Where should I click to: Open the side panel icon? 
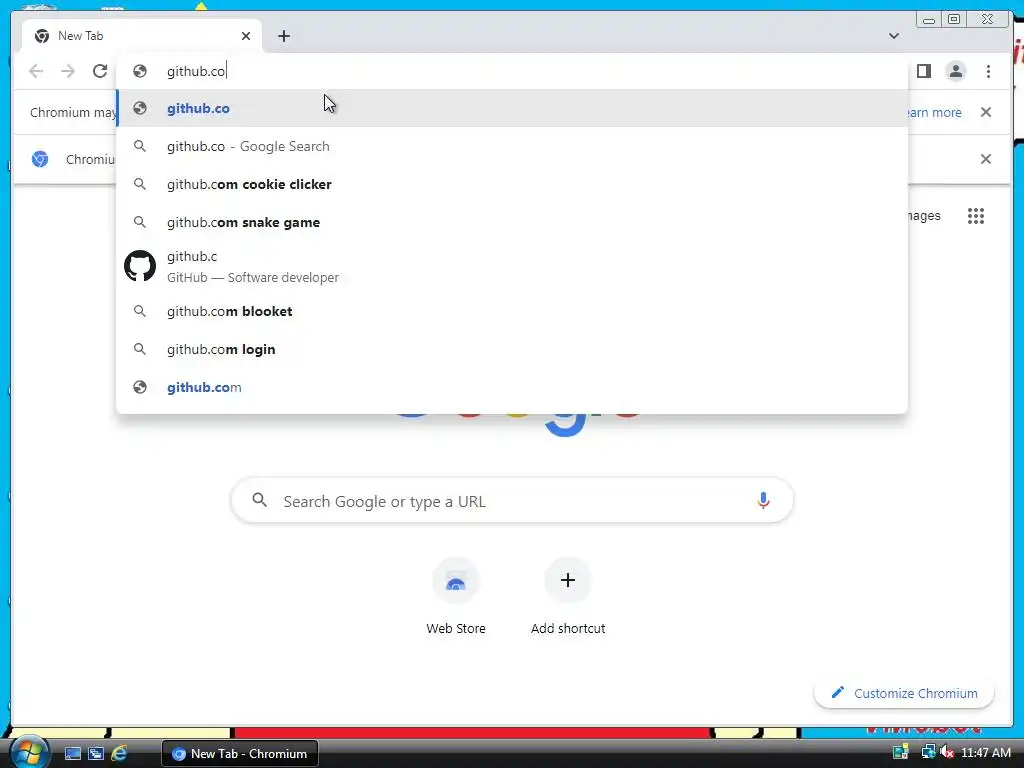point(923,71)
